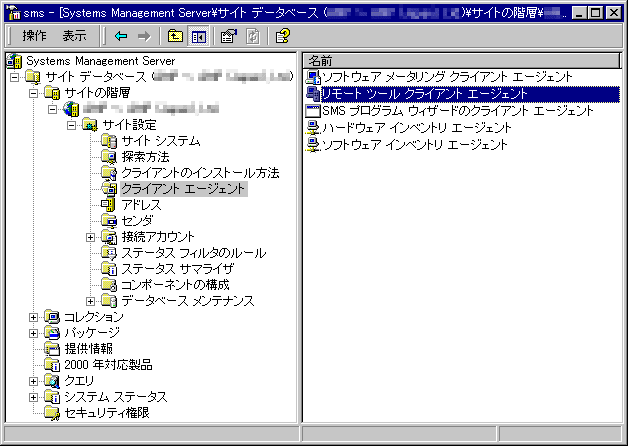
Task: Click the Properties toolbar icon
Action: (229, 37)
